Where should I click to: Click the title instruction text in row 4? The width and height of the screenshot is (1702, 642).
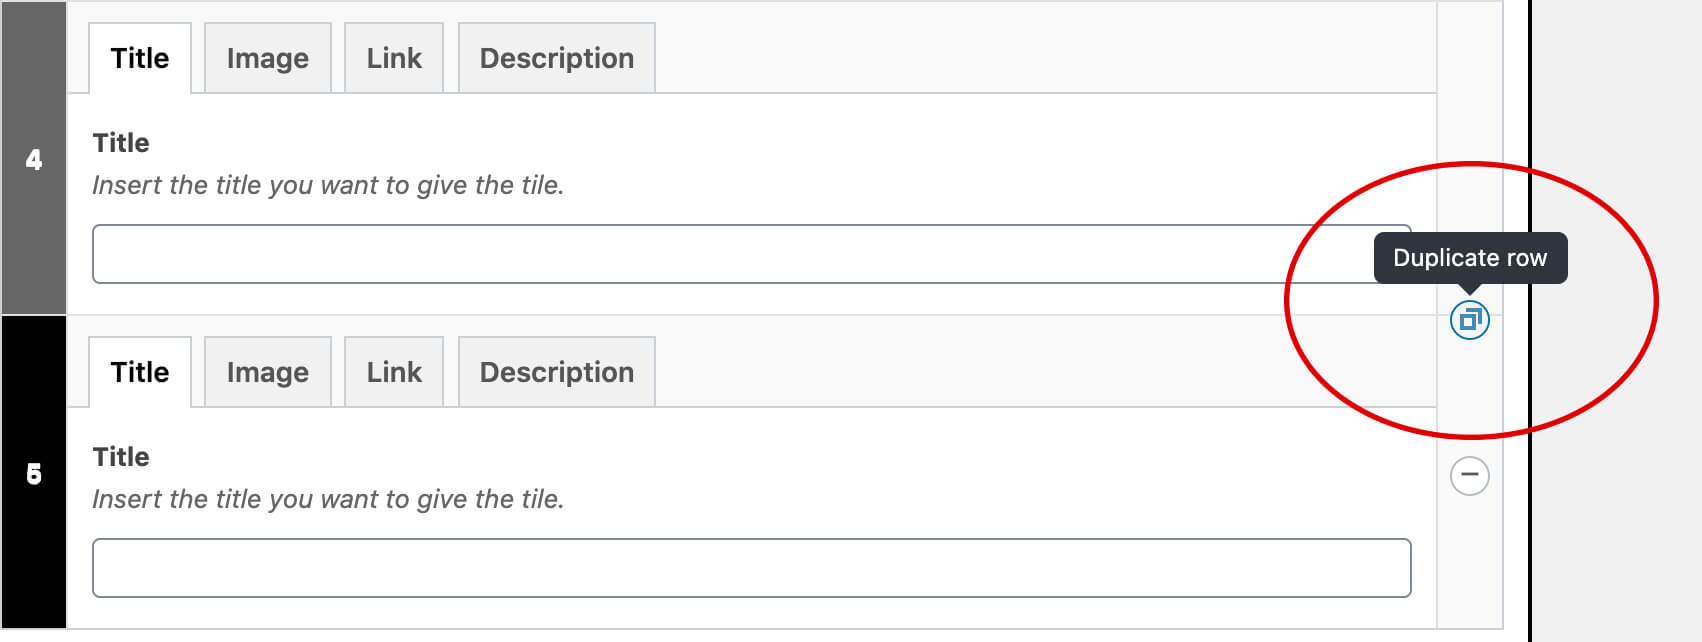328,185
